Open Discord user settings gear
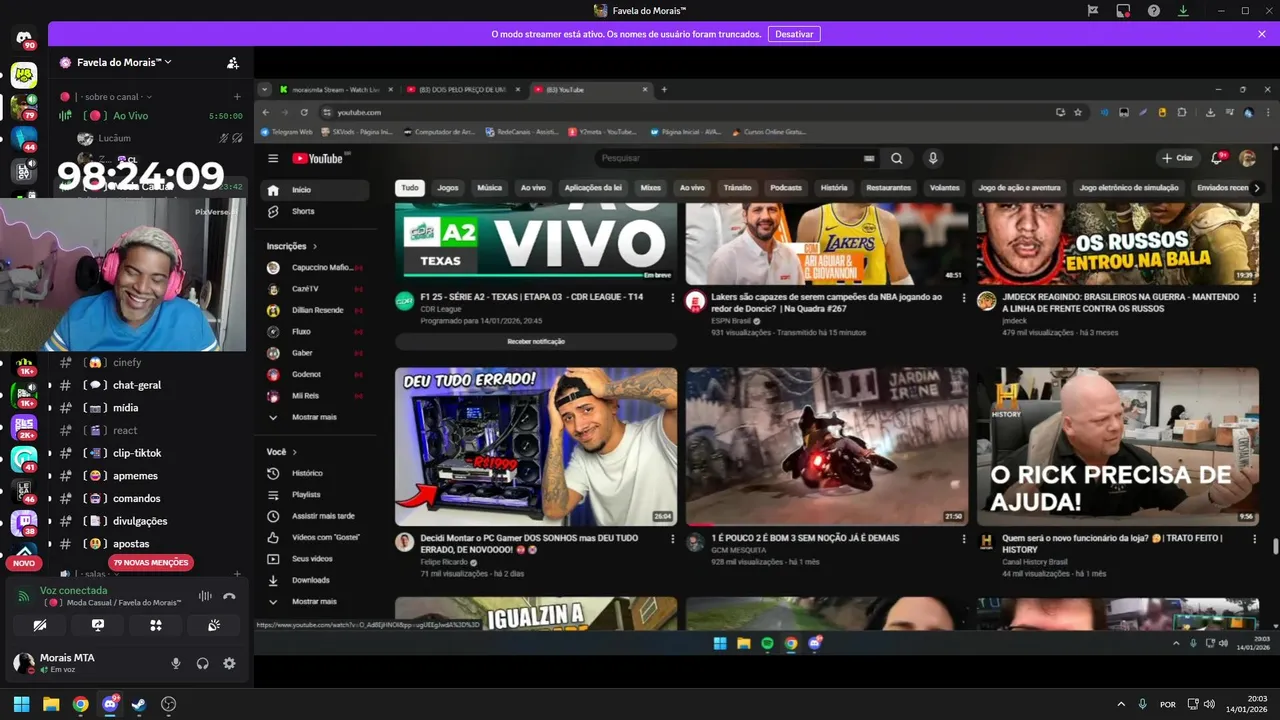The width and height of the screenshot is (1280, 720). [229, 663]
